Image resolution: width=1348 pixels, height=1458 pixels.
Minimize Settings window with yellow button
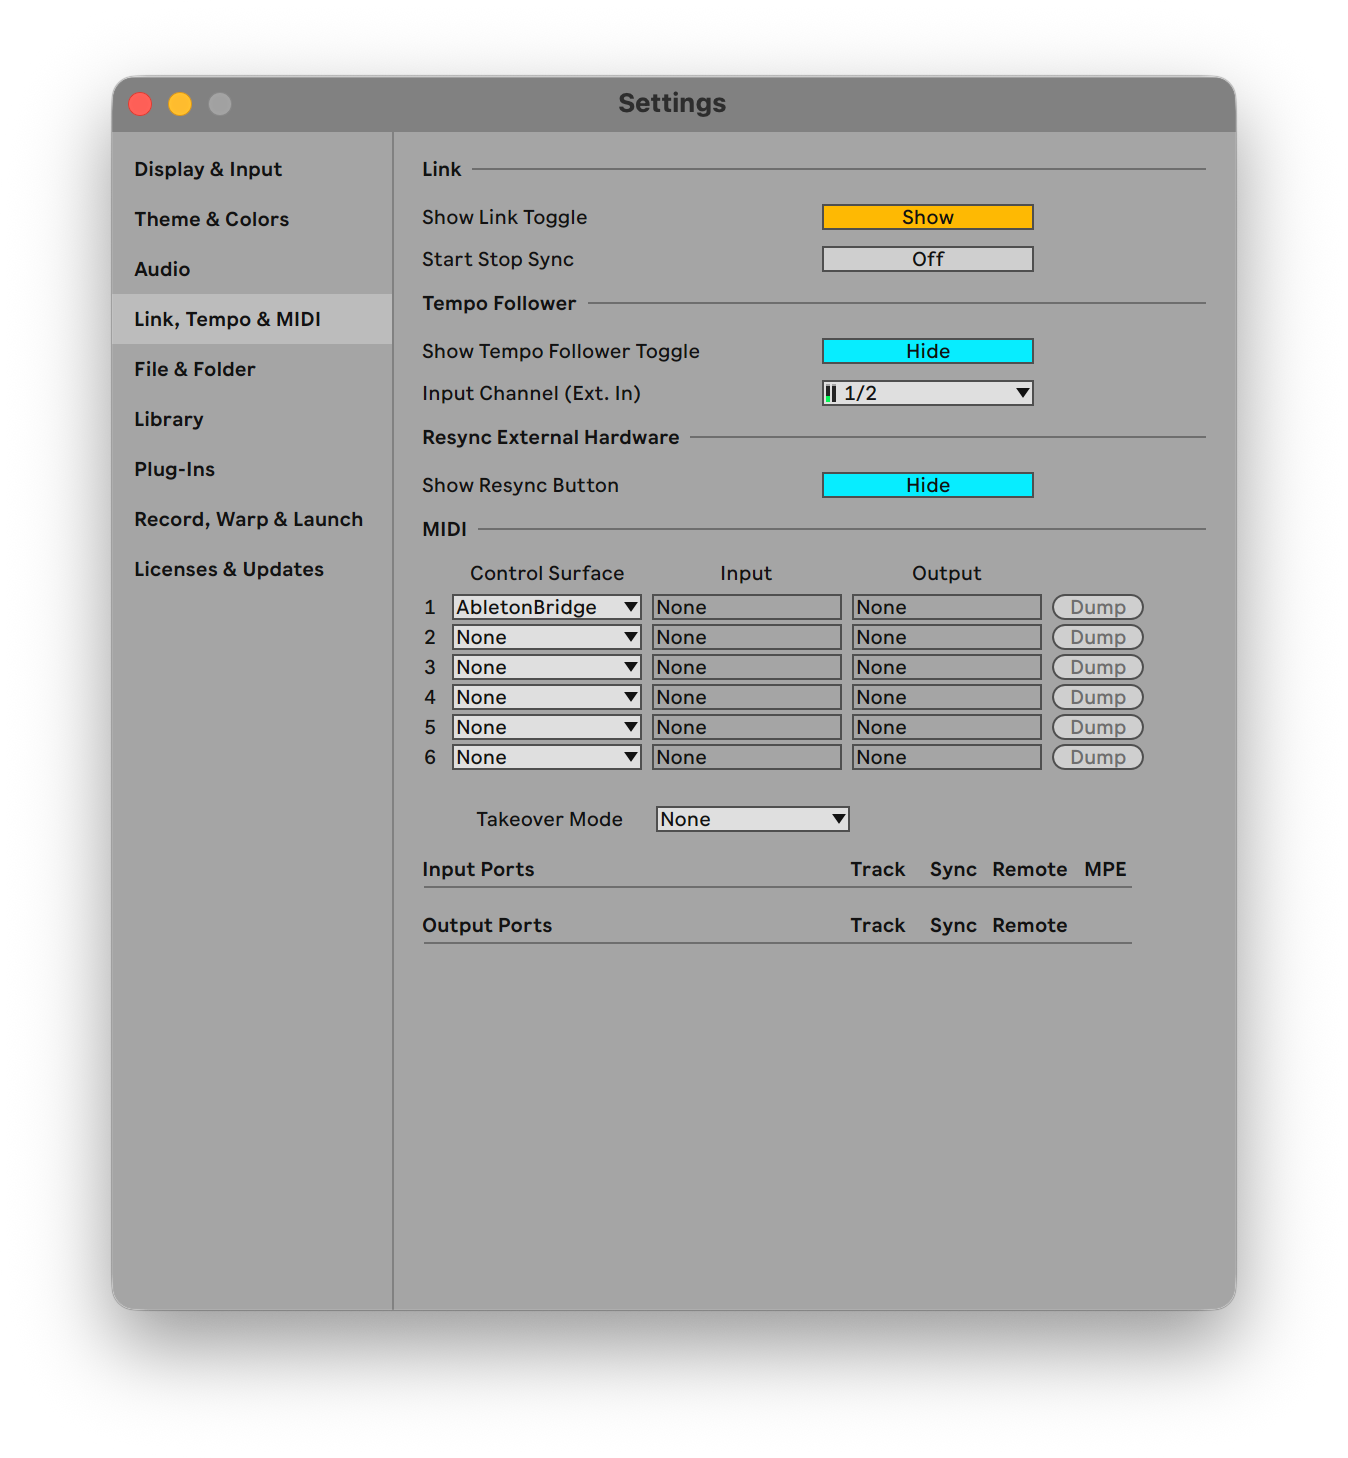[x=180, y=104]
